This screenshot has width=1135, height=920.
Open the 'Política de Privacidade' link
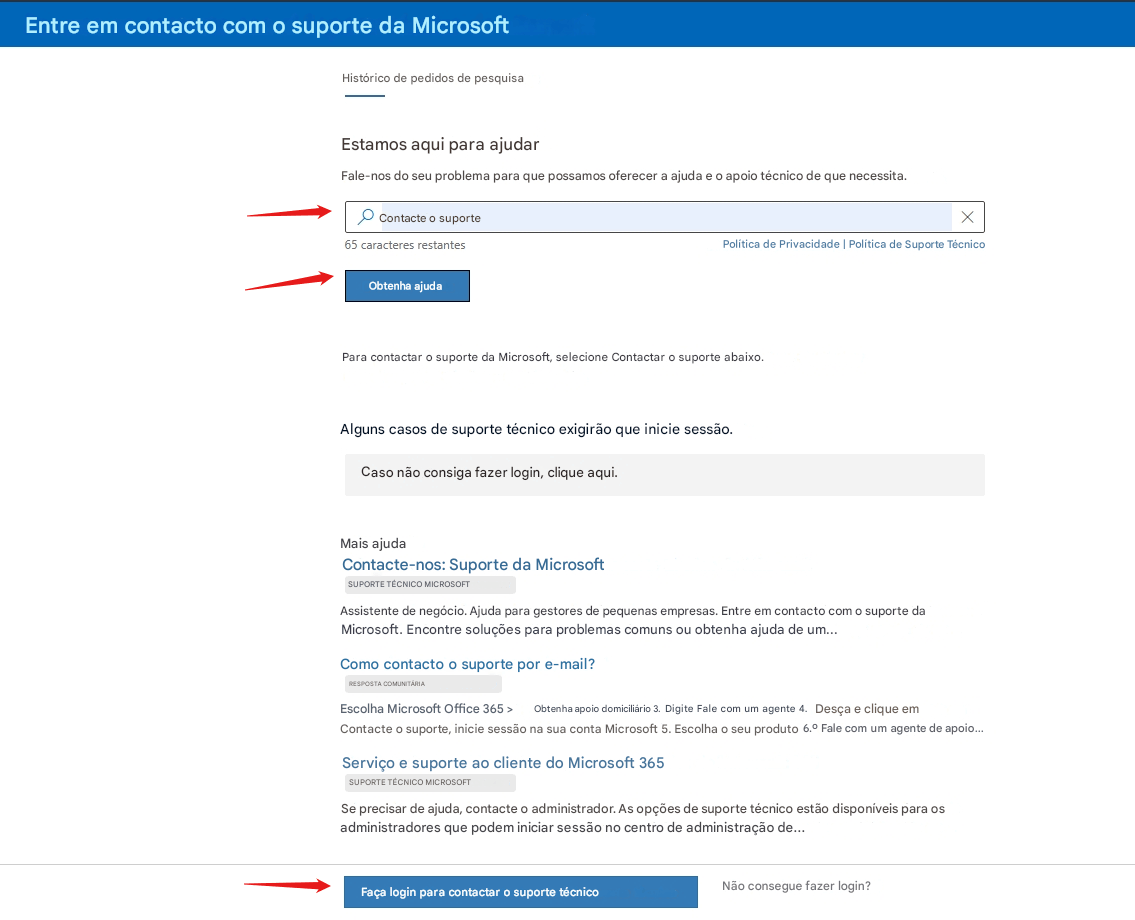(x=781, y=244)
